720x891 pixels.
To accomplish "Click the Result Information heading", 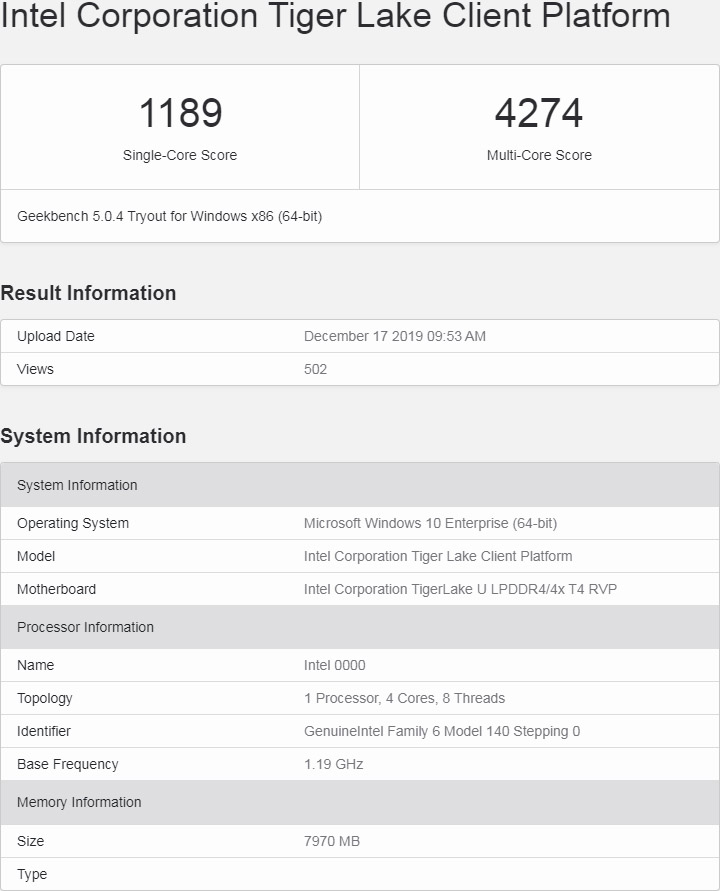I will 88,293.
